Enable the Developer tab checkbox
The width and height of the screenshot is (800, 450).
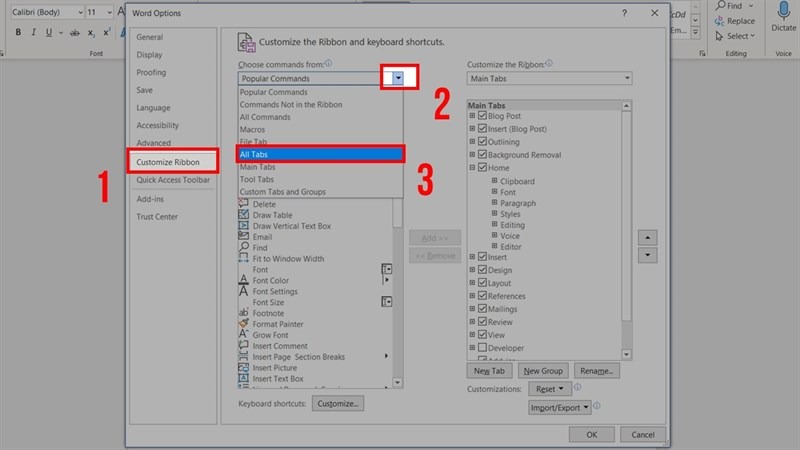pos(483,348)
